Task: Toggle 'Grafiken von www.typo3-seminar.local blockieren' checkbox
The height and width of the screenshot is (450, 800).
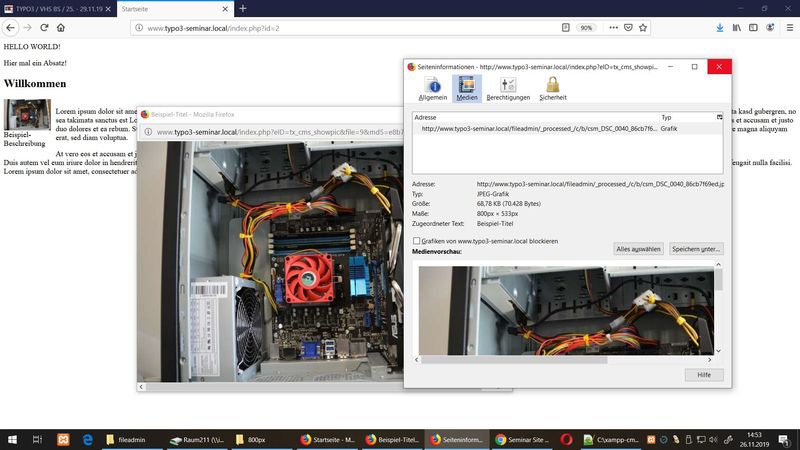Action: click(x=417, y=241)
